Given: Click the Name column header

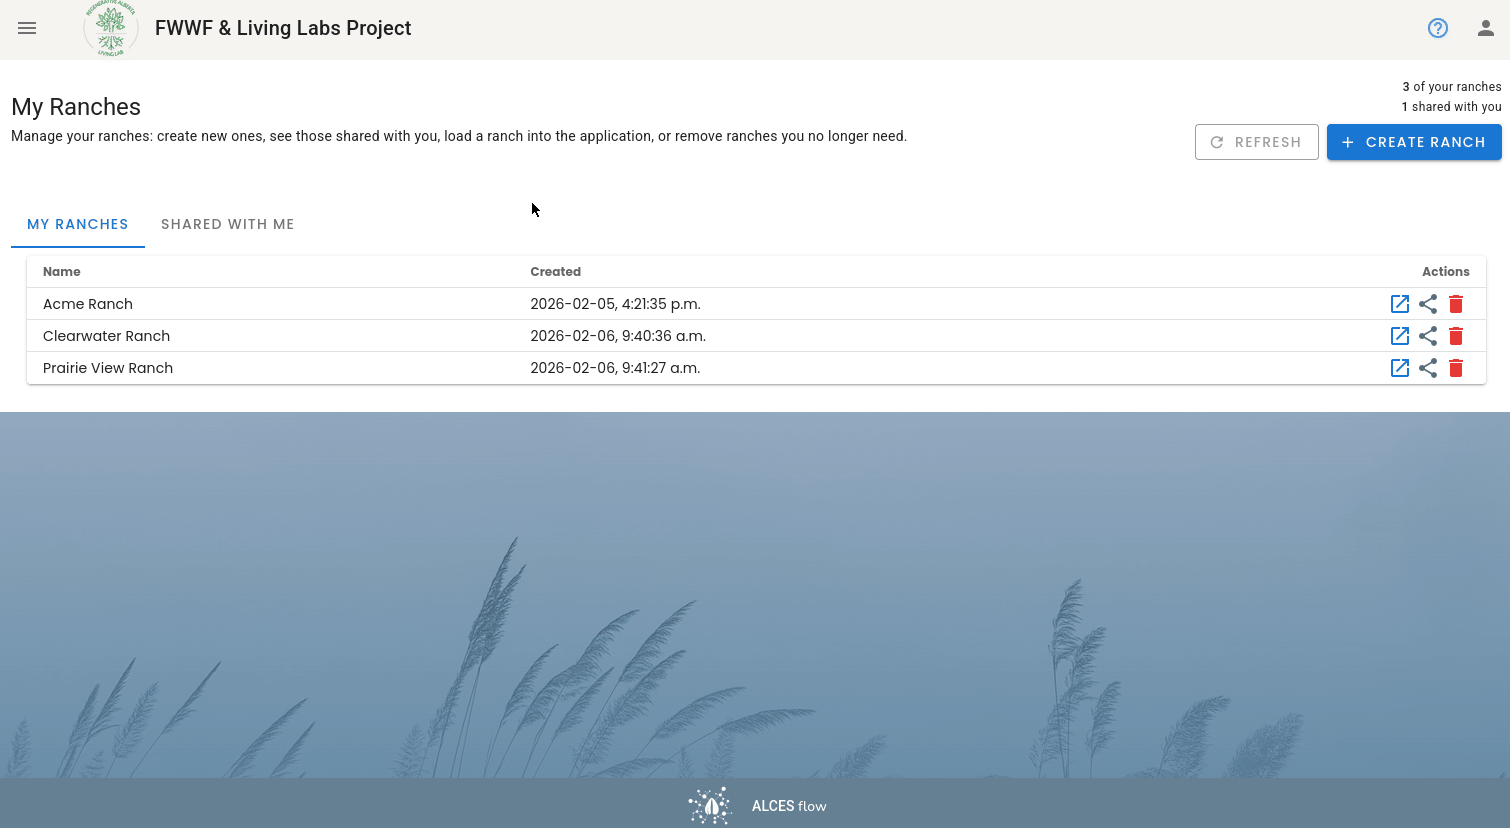Looking at the screenshot, I should [x=62, y=271].
